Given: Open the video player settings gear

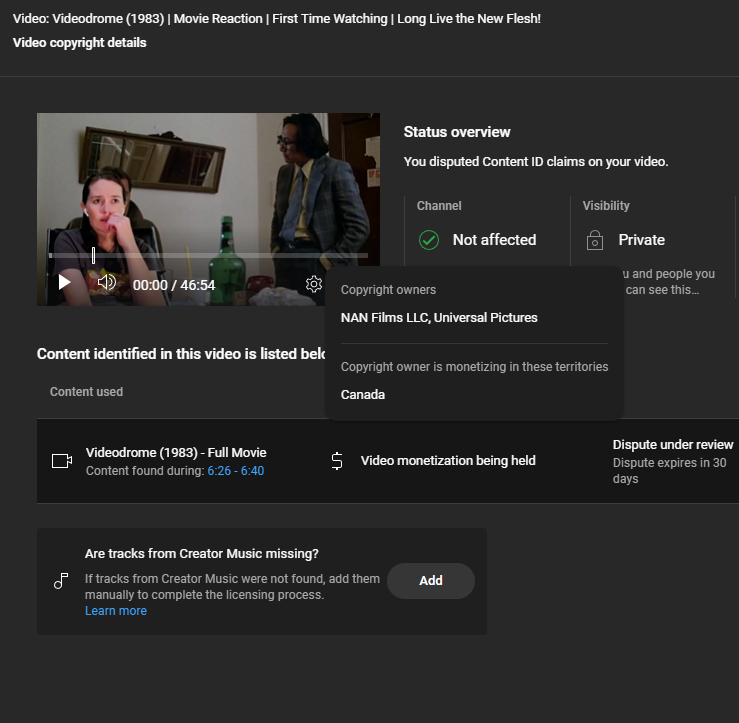Looking at the screenshot, I should coord(313,284).
